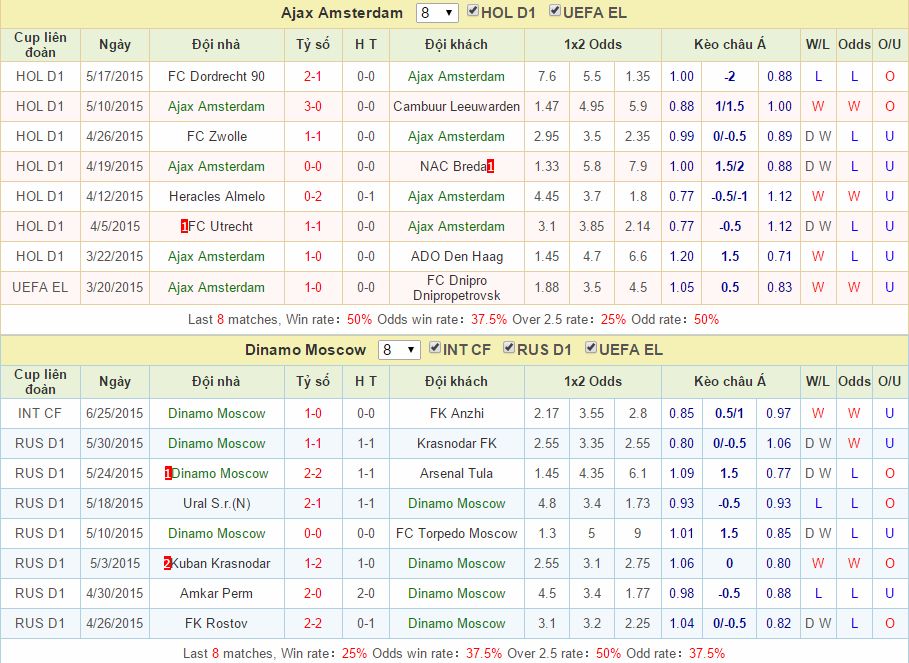Click Ajax Amsterdam home team on 5/10/2015
Viewport: 909px width, 663px height.
216,107
